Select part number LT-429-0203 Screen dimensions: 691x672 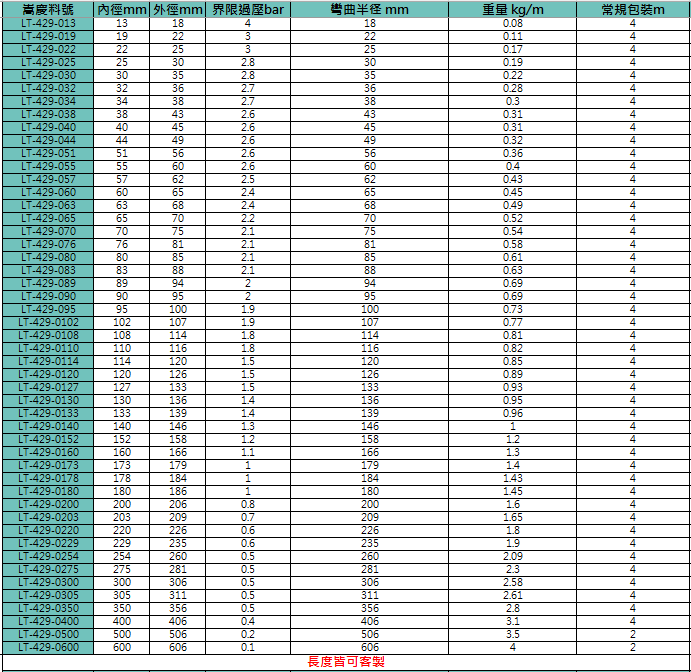click(48, 517)
